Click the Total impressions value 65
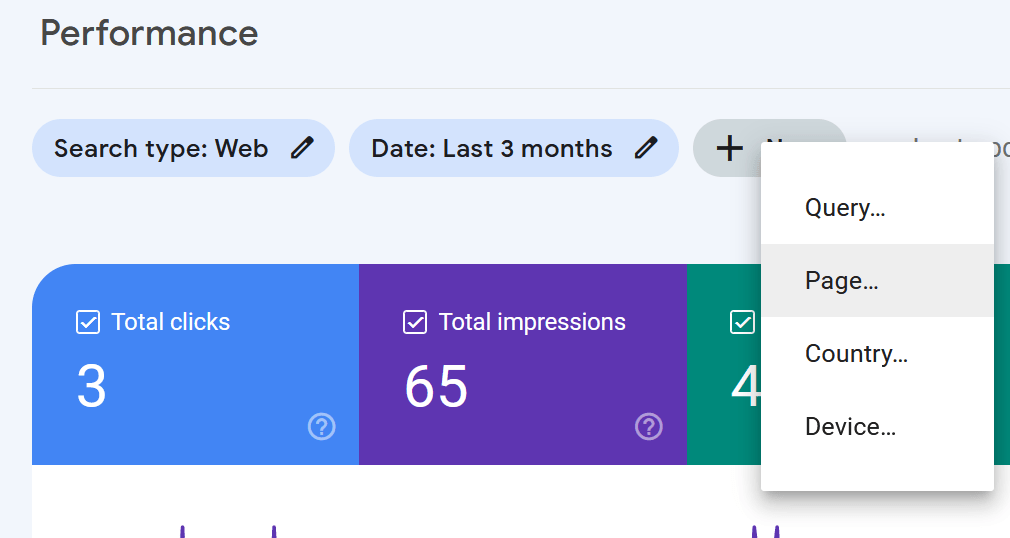Screen dimensions: 1010x538 tap(436, 387)
